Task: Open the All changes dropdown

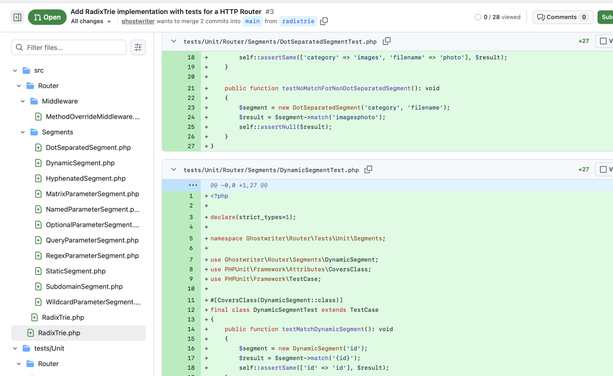Action: tap(91, 21)
